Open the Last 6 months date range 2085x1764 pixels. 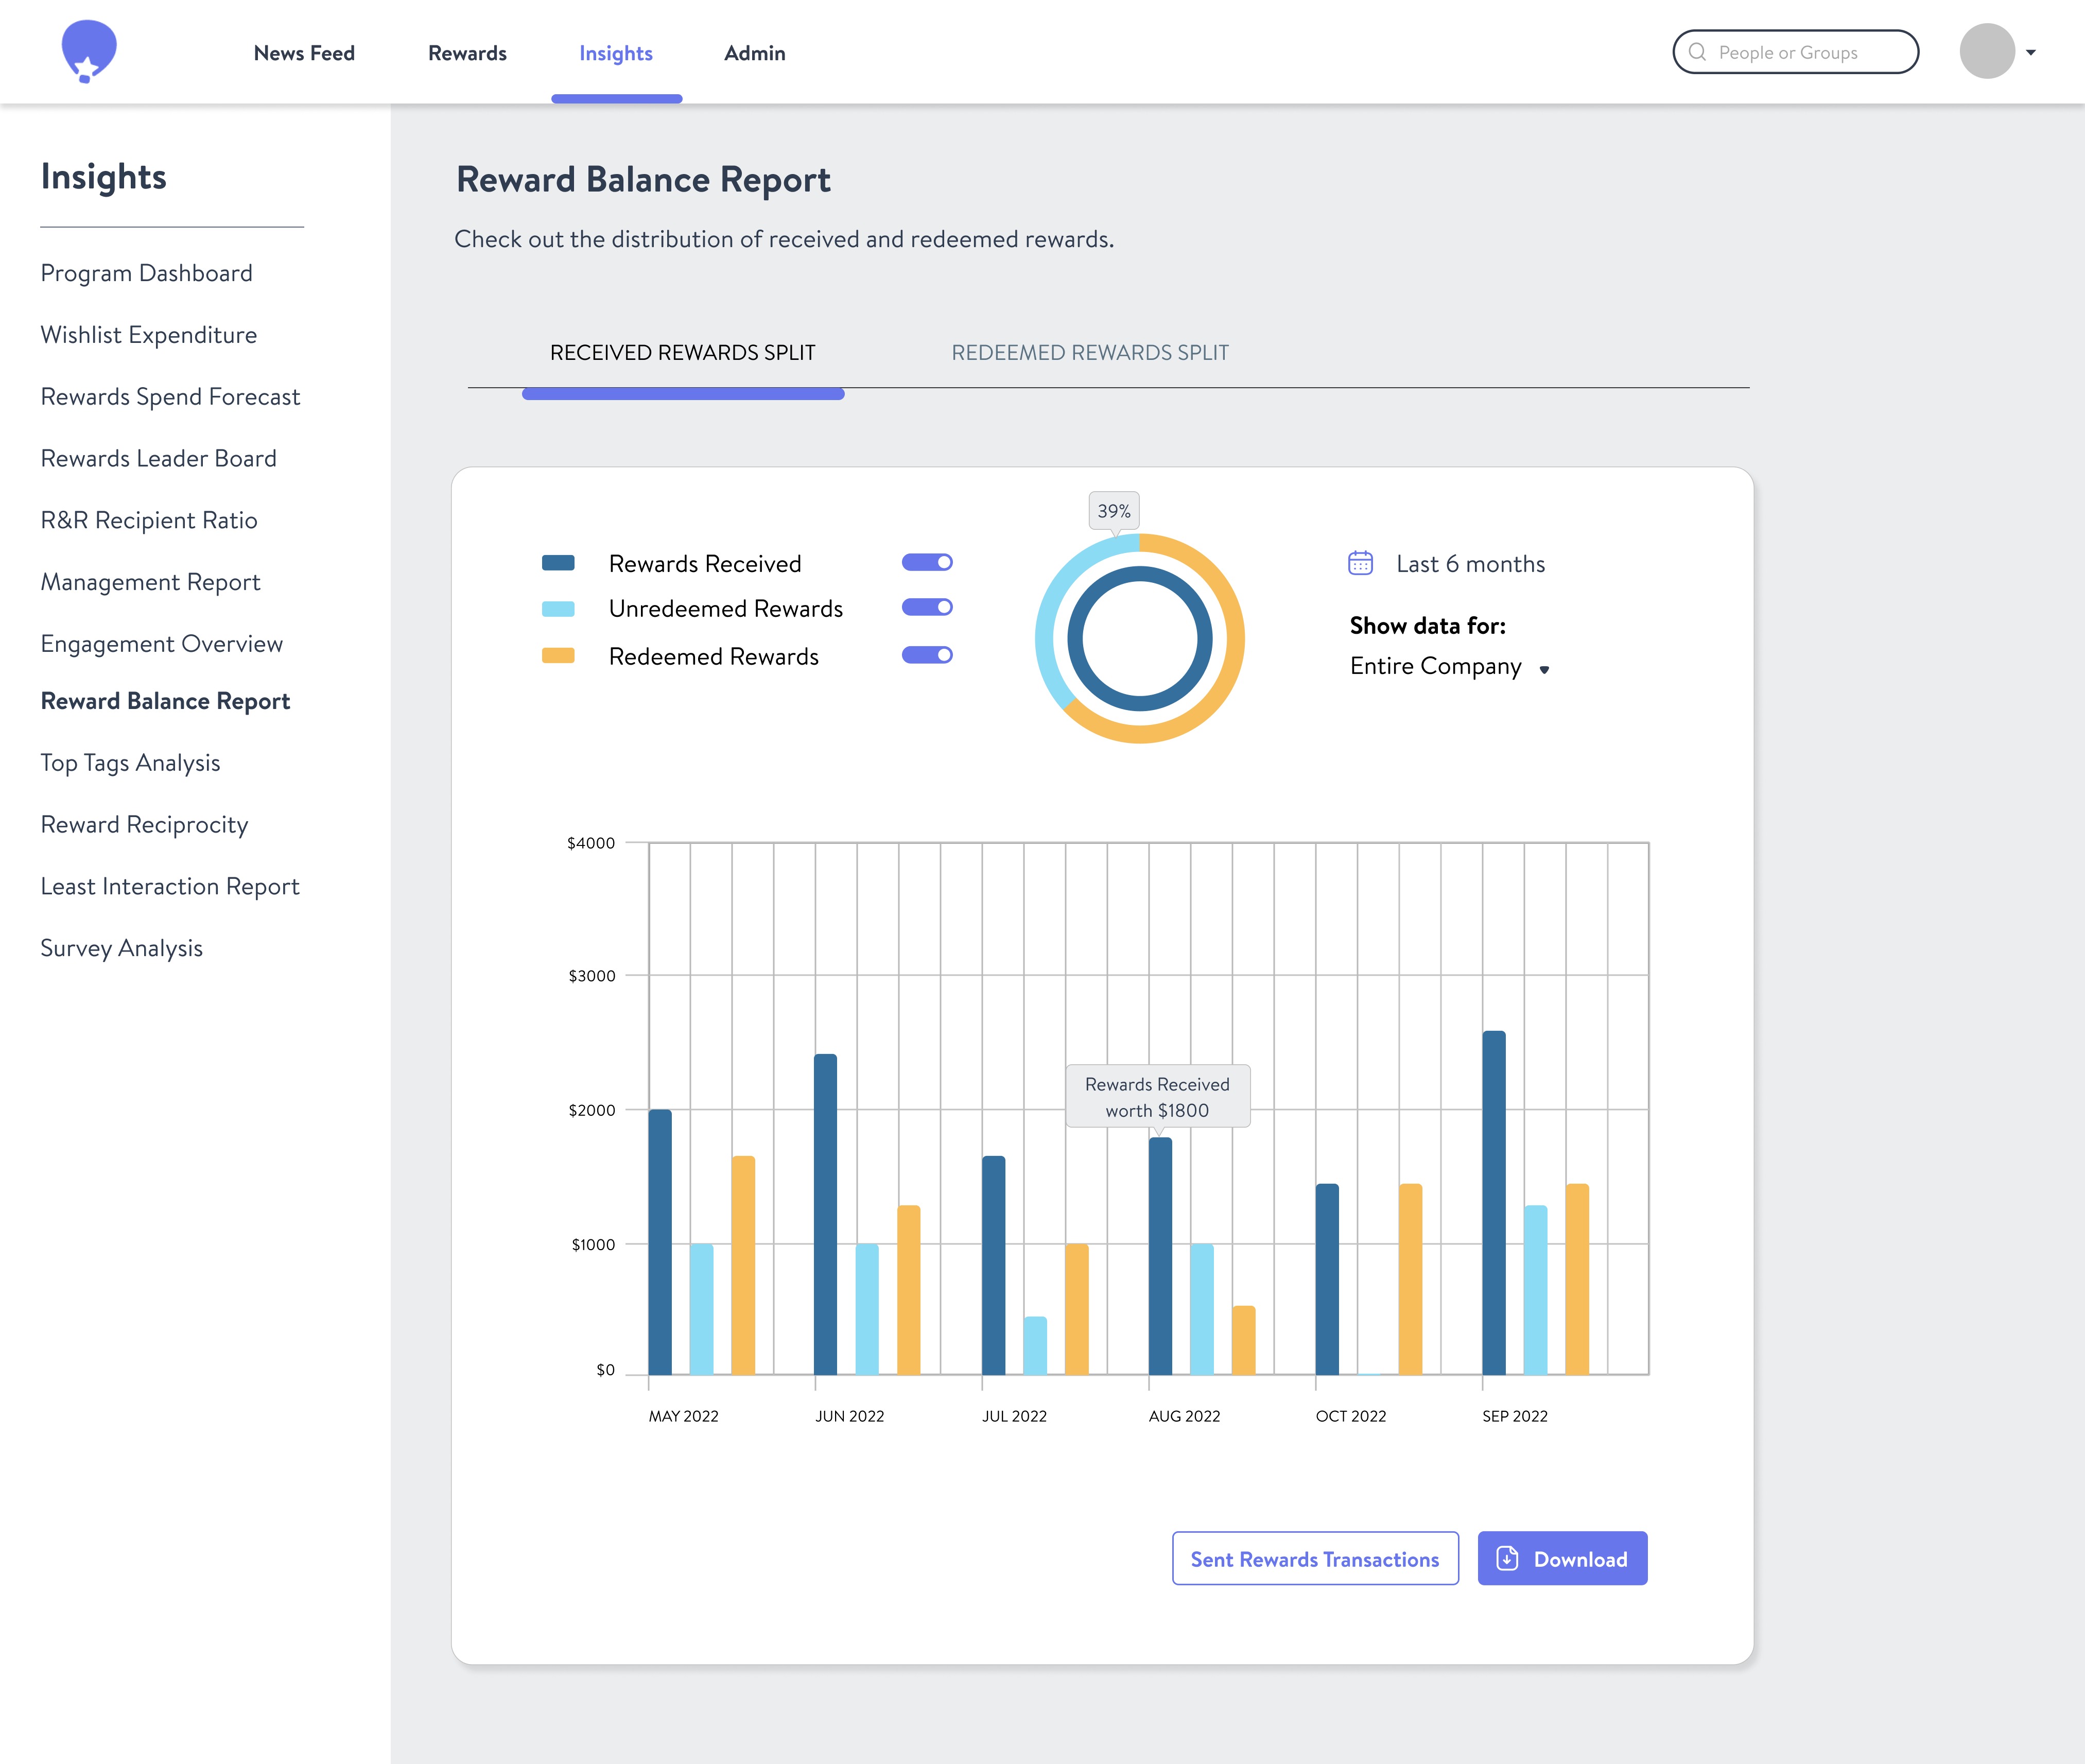coord(1469,564)
